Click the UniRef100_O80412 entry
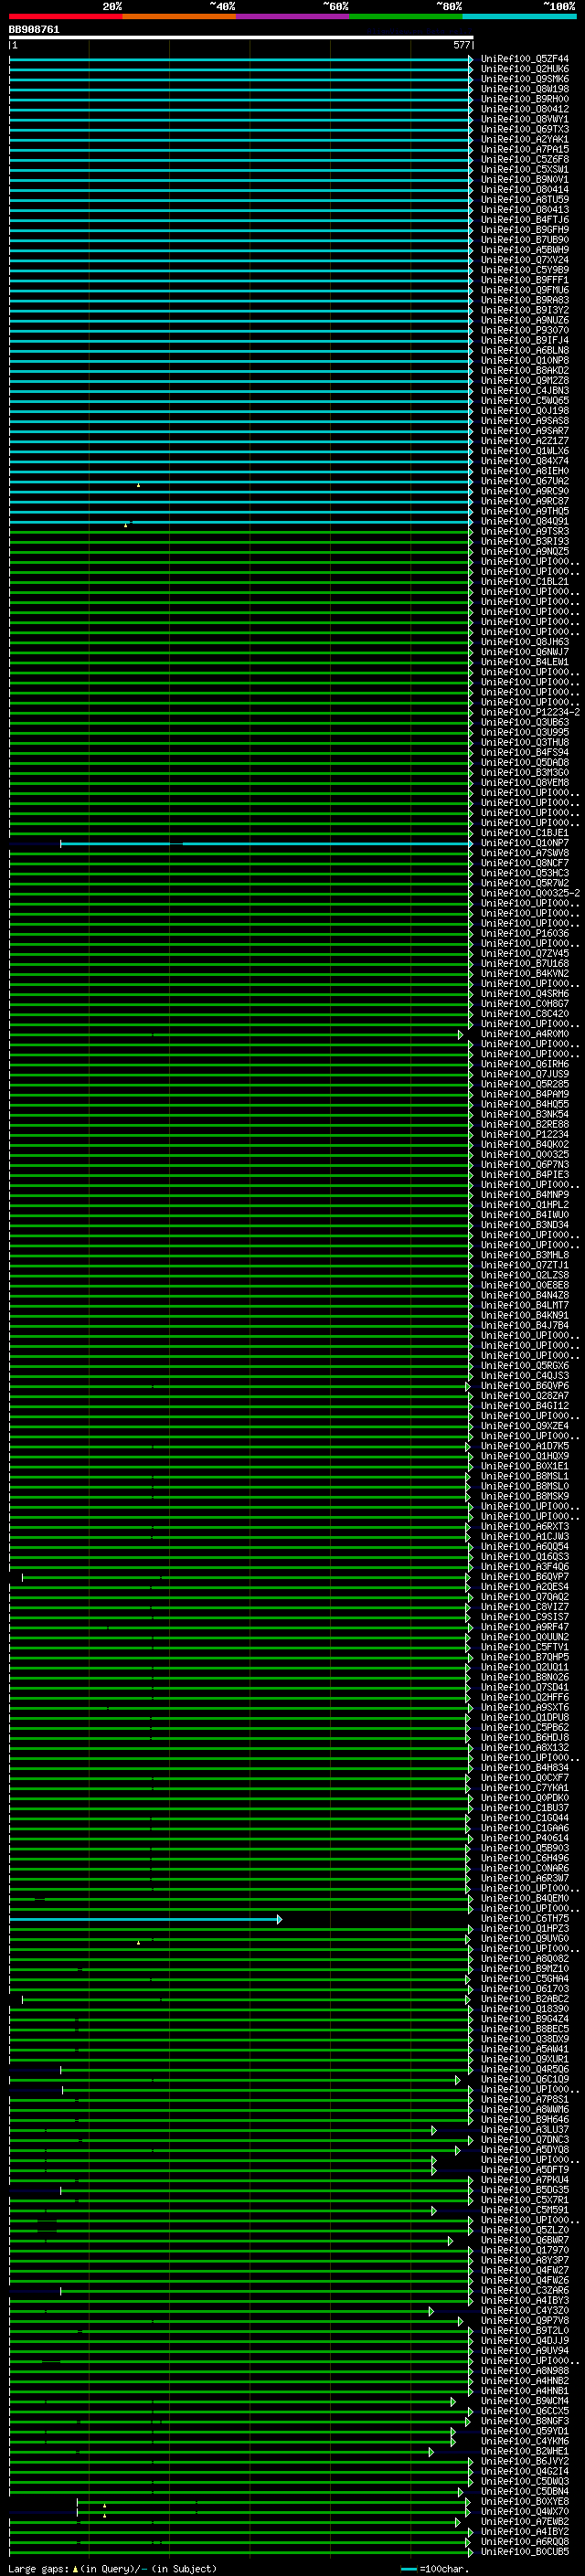 click(525, 109)
